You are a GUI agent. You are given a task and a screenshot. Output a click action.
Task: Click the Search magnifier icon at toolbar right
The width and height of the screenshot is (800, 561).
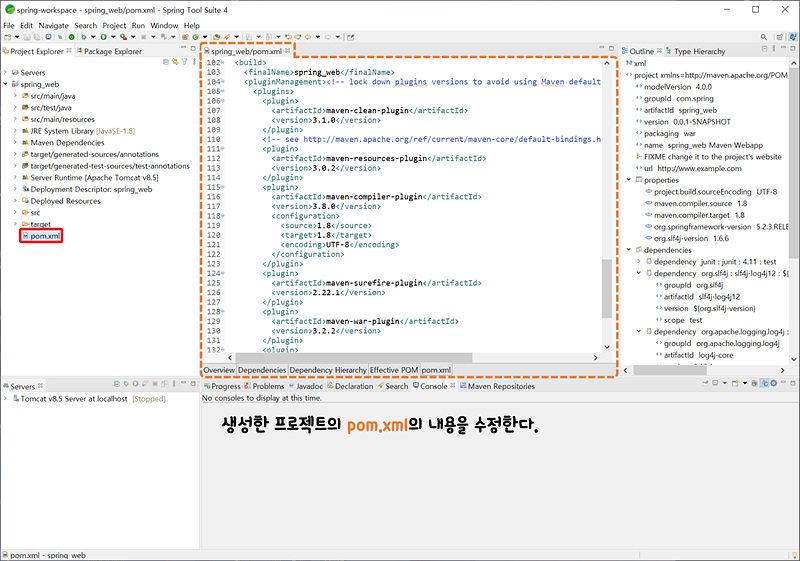tap(763, 37)
